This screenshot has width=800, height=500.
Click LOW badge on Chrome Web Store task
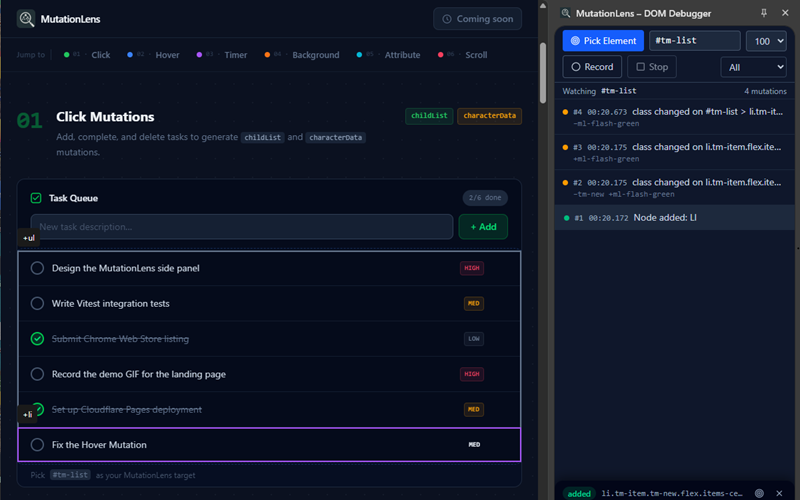(473, 339)
